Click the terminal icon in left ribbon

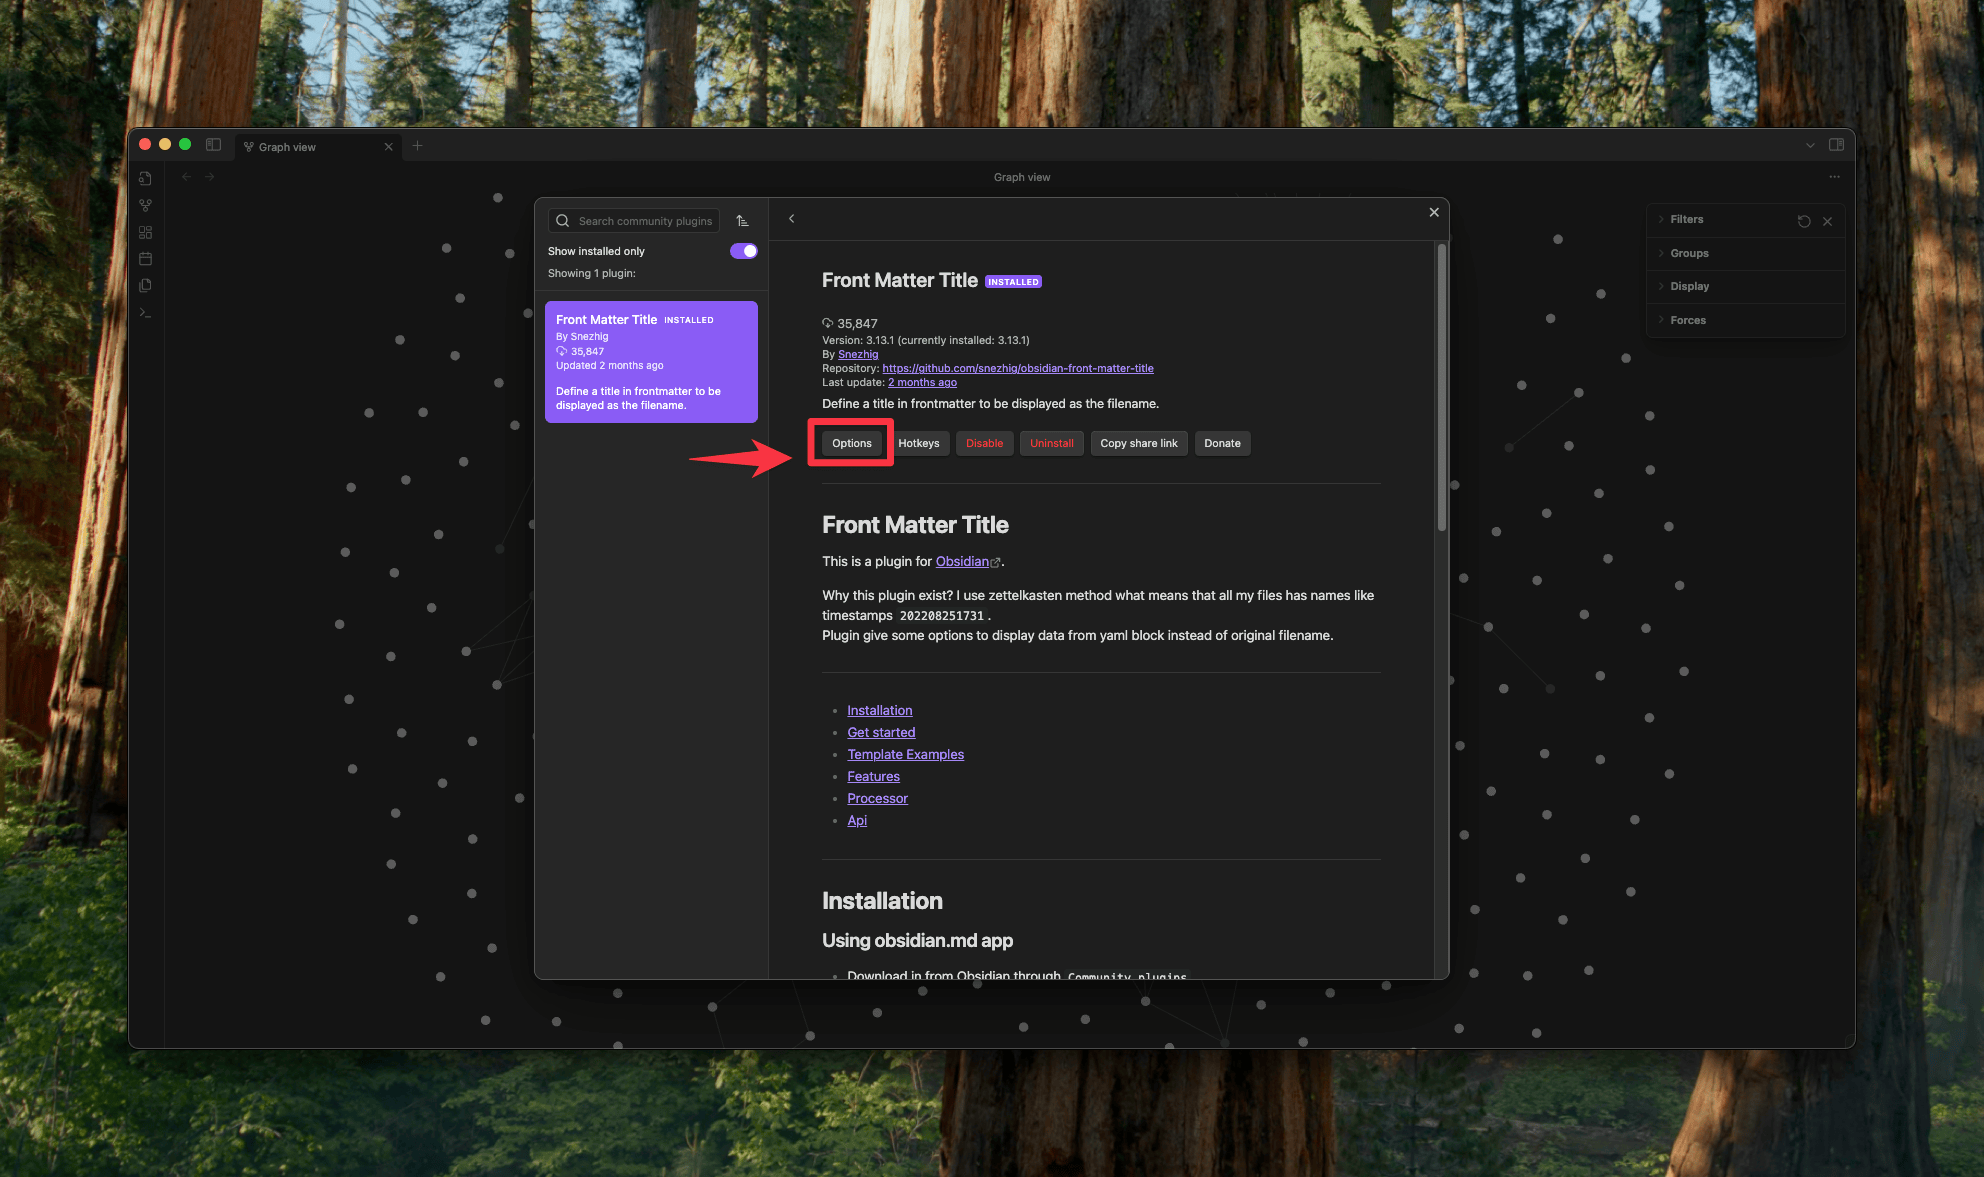pyautogui.click(x=145, y=312)
